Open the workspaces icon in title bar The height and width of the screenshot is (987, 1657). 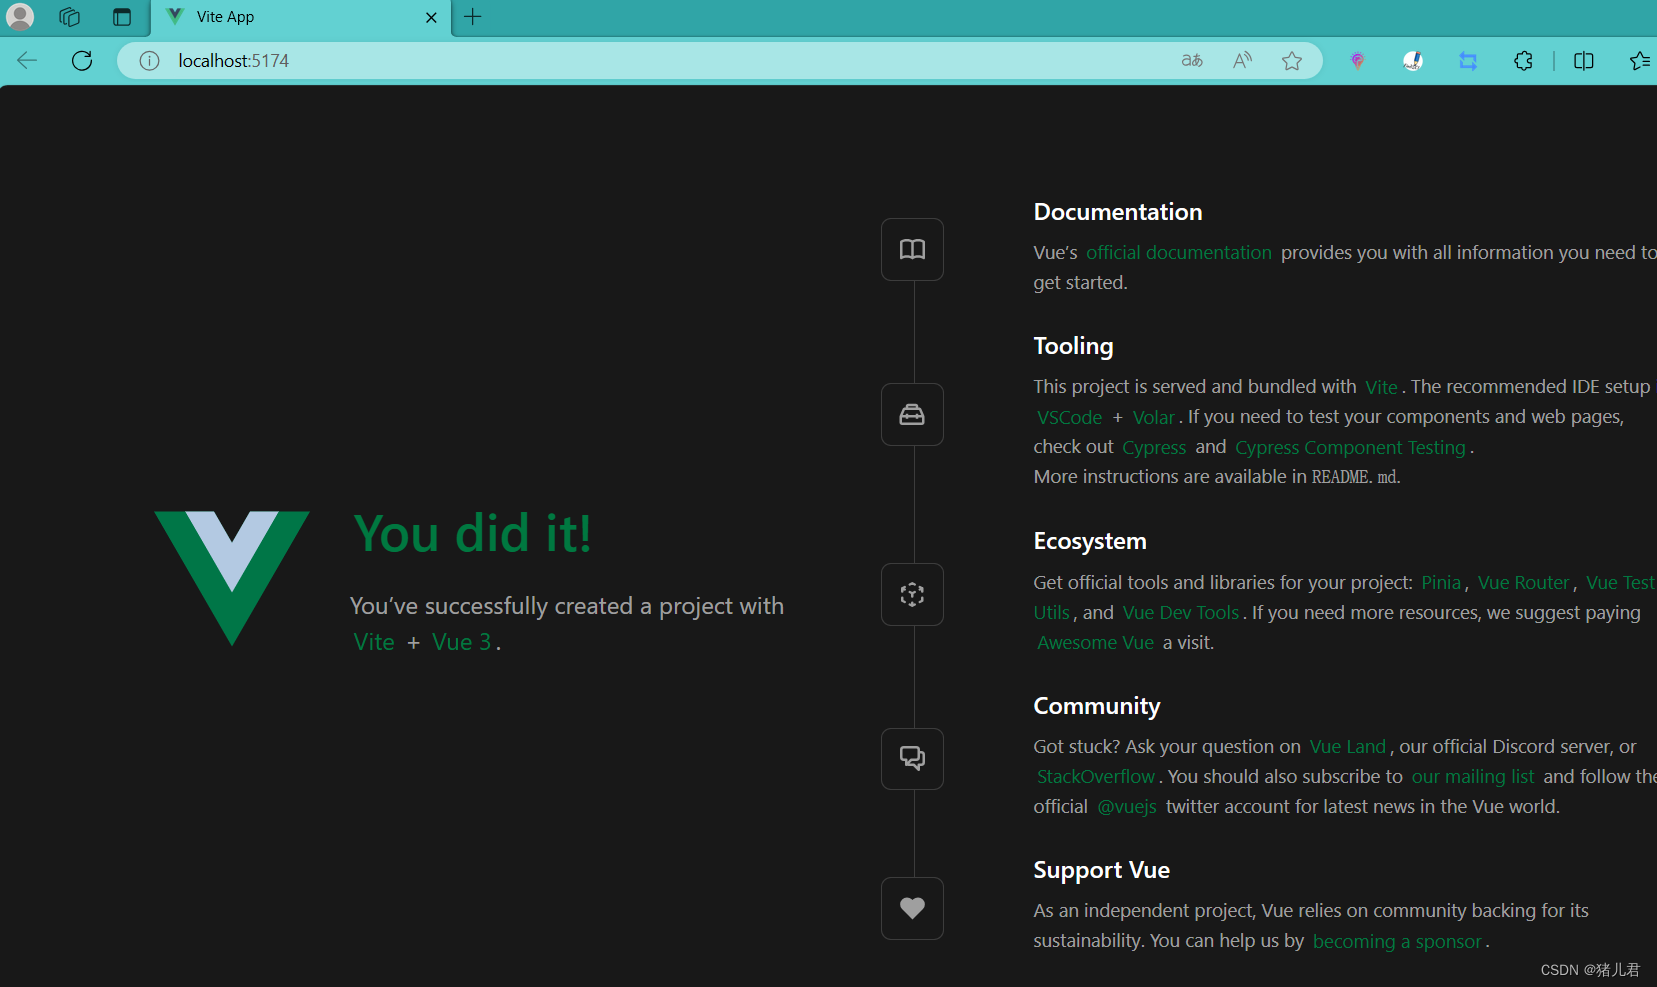tap(69, 17)
